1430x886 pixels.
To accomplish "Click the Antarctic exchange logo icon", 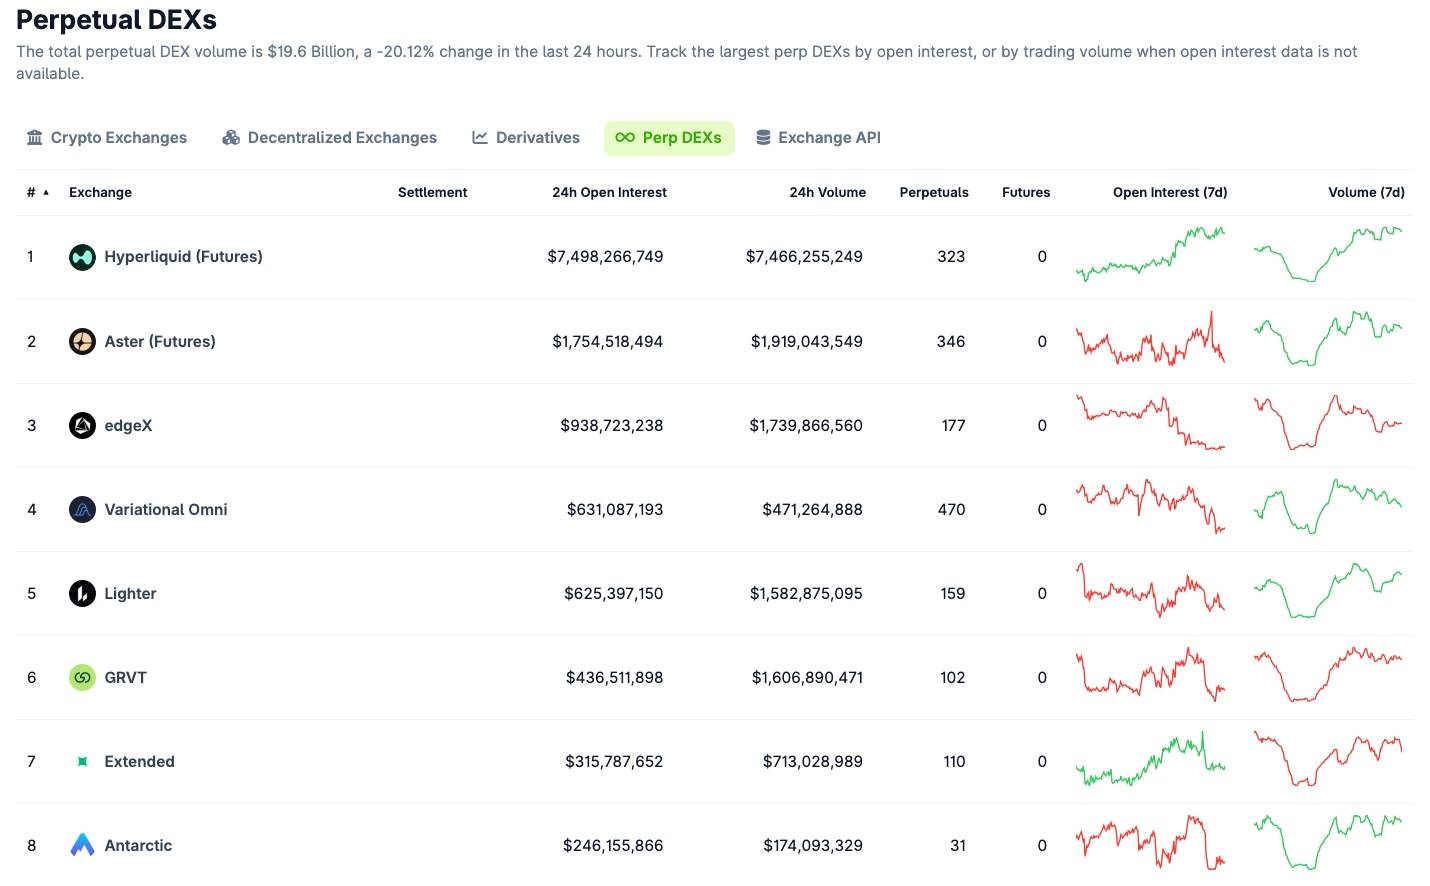I will coord(82,845).
